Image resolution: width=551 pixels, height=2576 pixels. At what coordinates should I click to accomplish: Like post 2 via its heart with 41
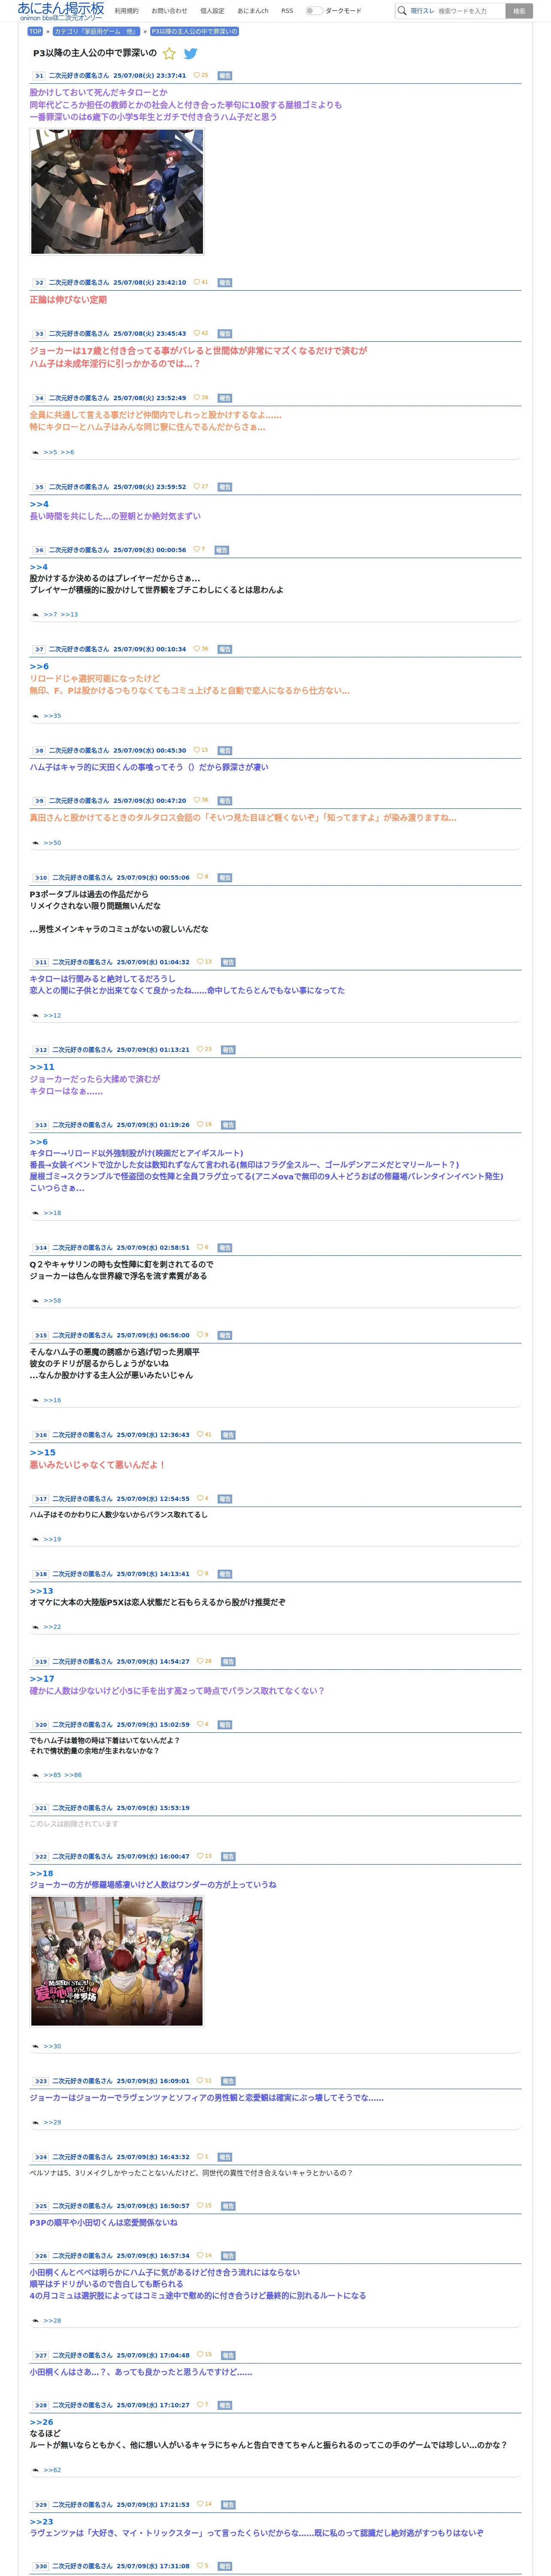201,283
